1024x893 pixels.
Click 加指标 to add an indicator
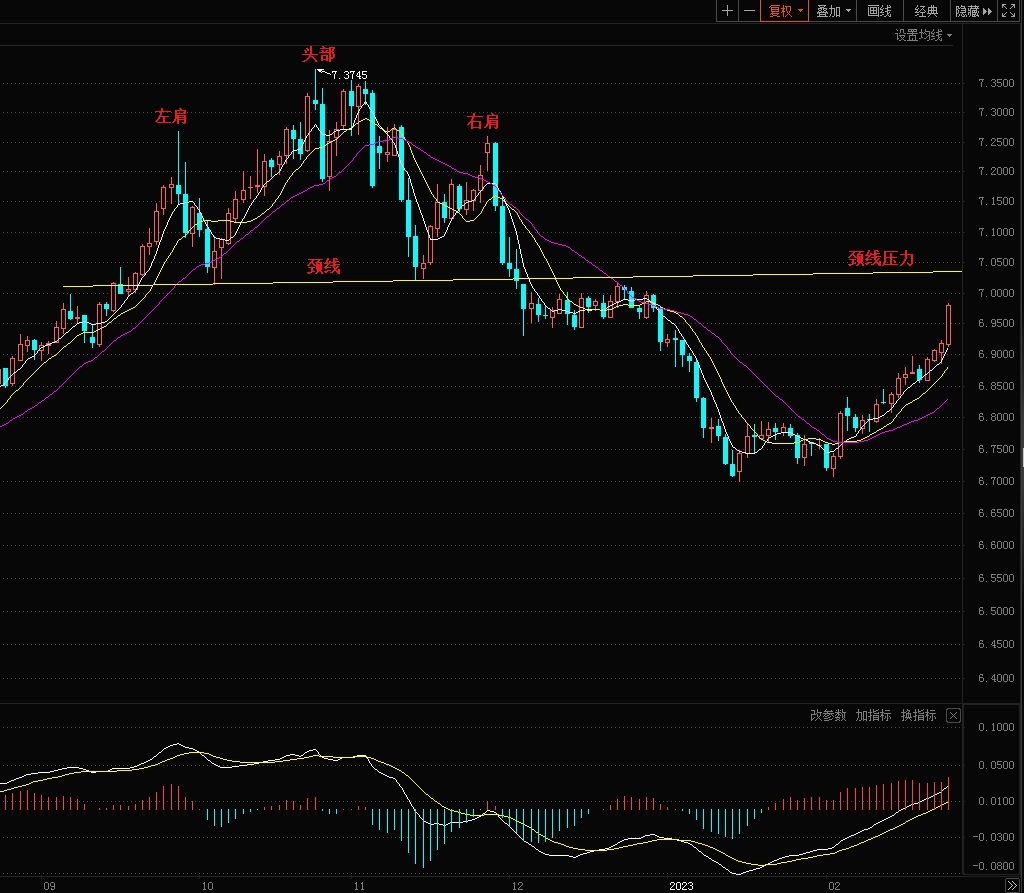click(x=873, y=715)
